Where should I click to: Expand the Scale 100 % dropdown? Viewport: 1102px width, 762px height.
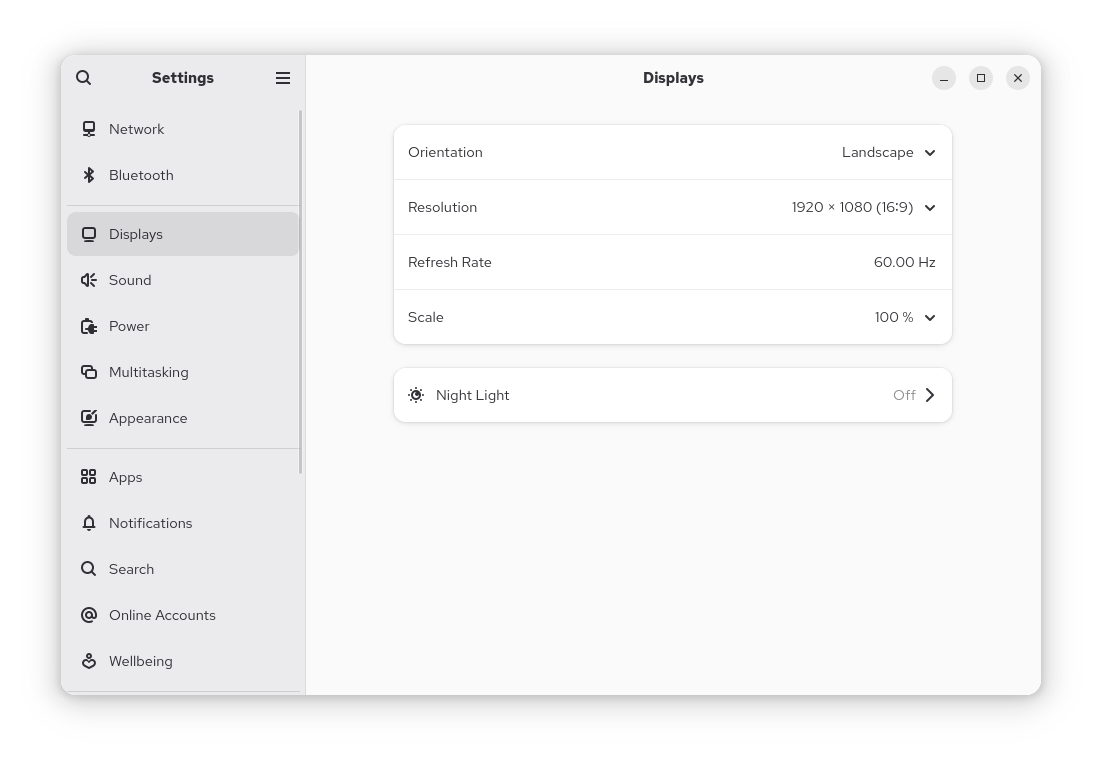click(905, 317)
